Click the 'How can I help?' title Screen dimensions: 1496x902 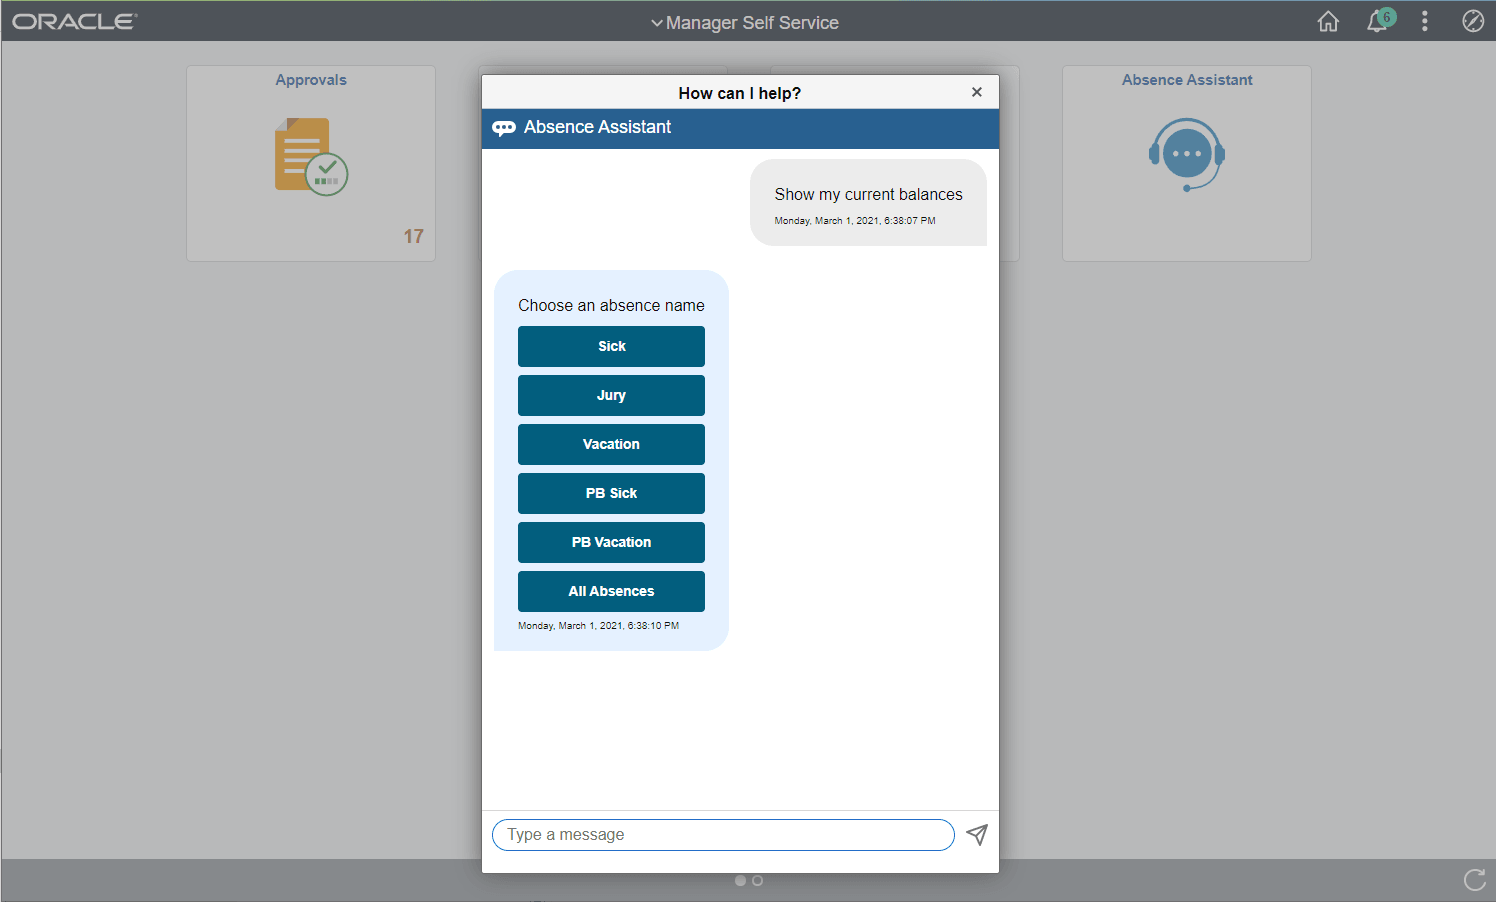(740, 93)
